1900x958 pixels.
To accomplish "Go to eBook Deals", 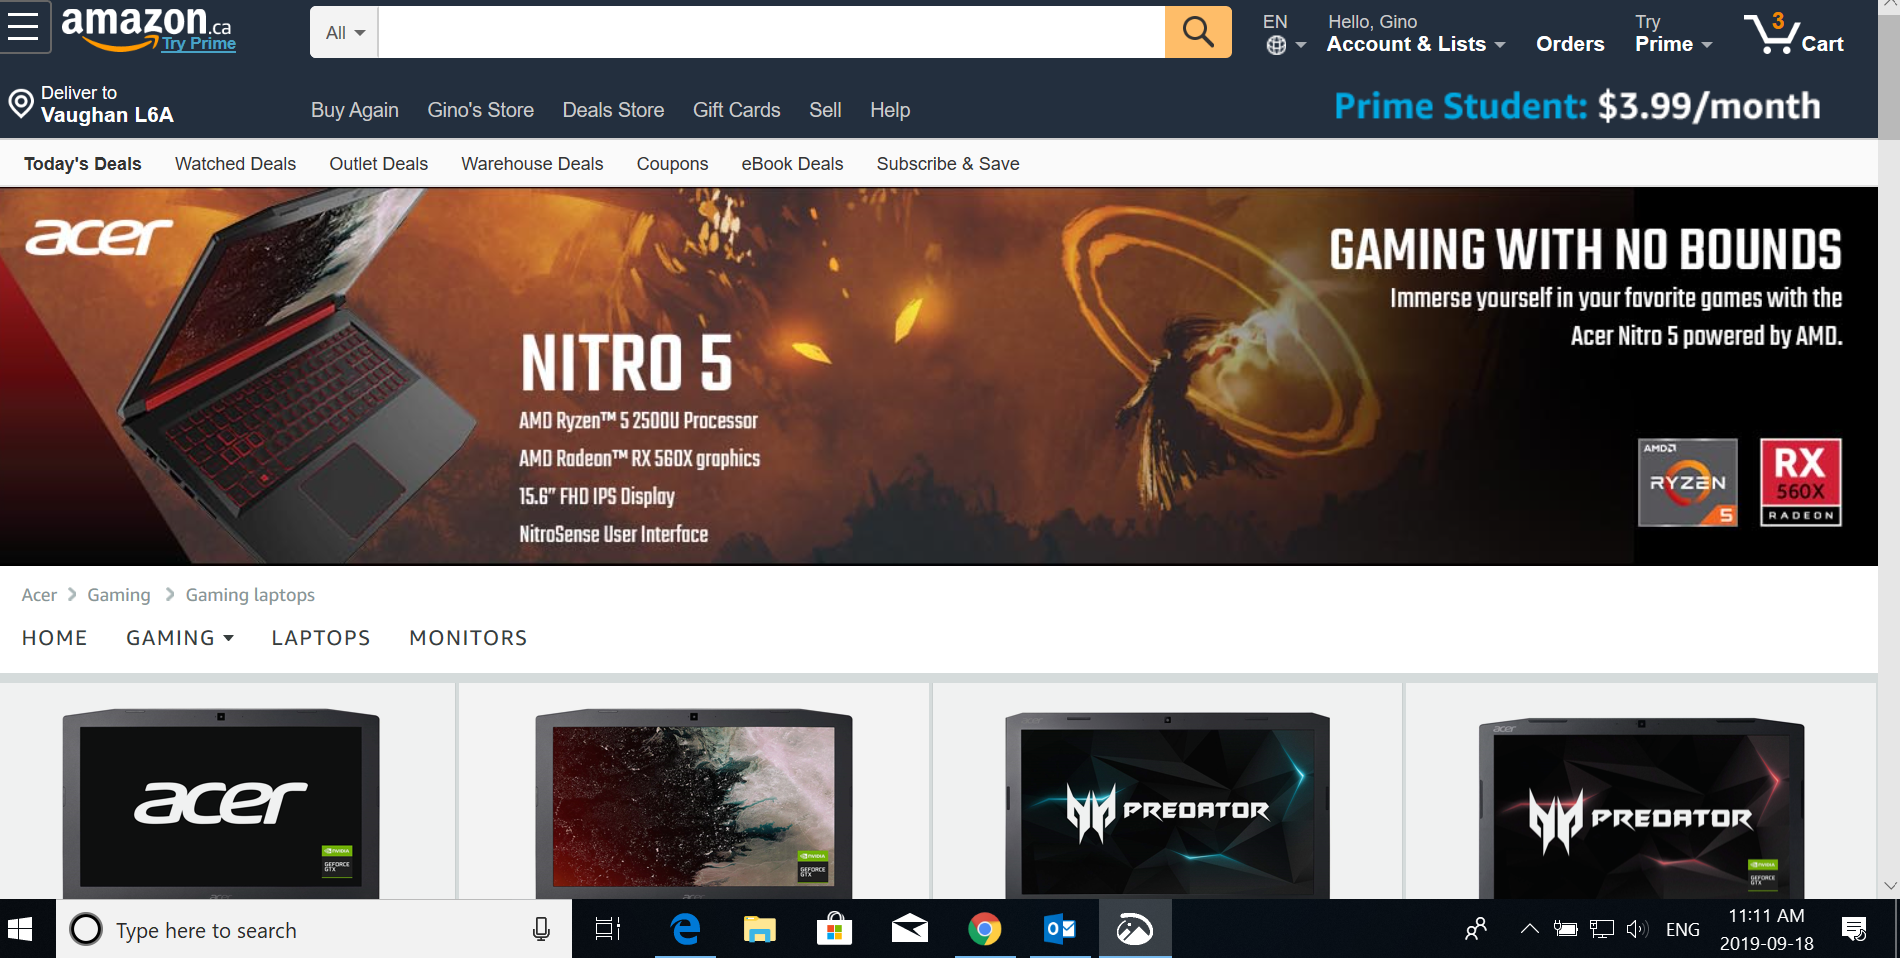I will [x=792, y=164].
